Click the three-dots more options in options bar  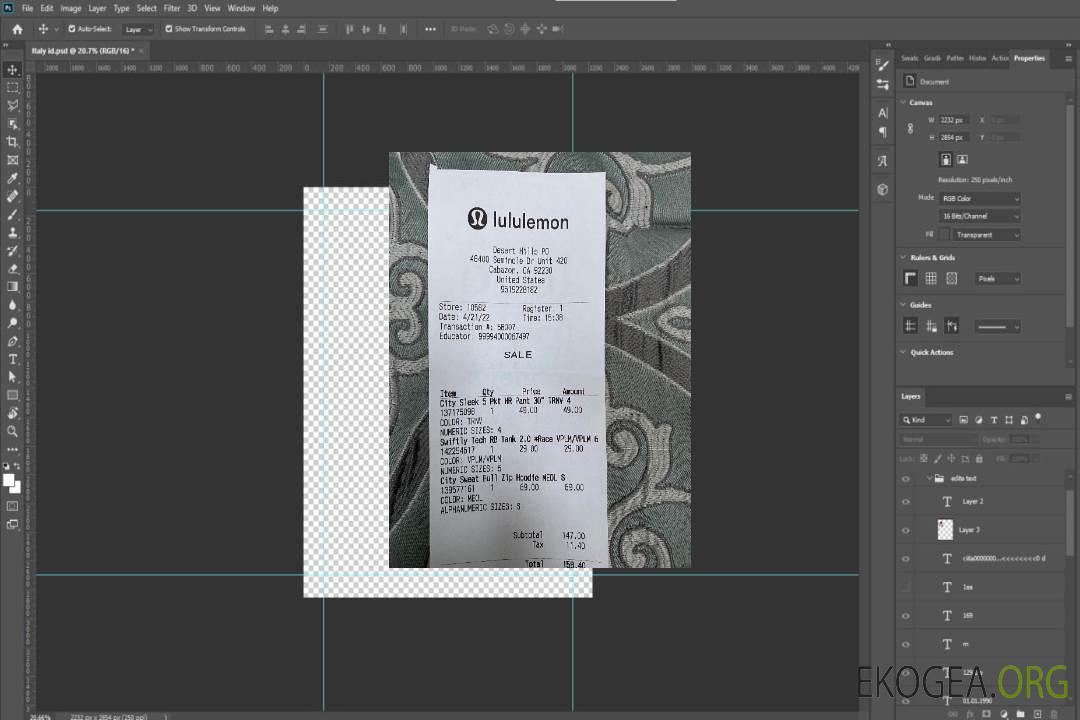click(430, 29)
